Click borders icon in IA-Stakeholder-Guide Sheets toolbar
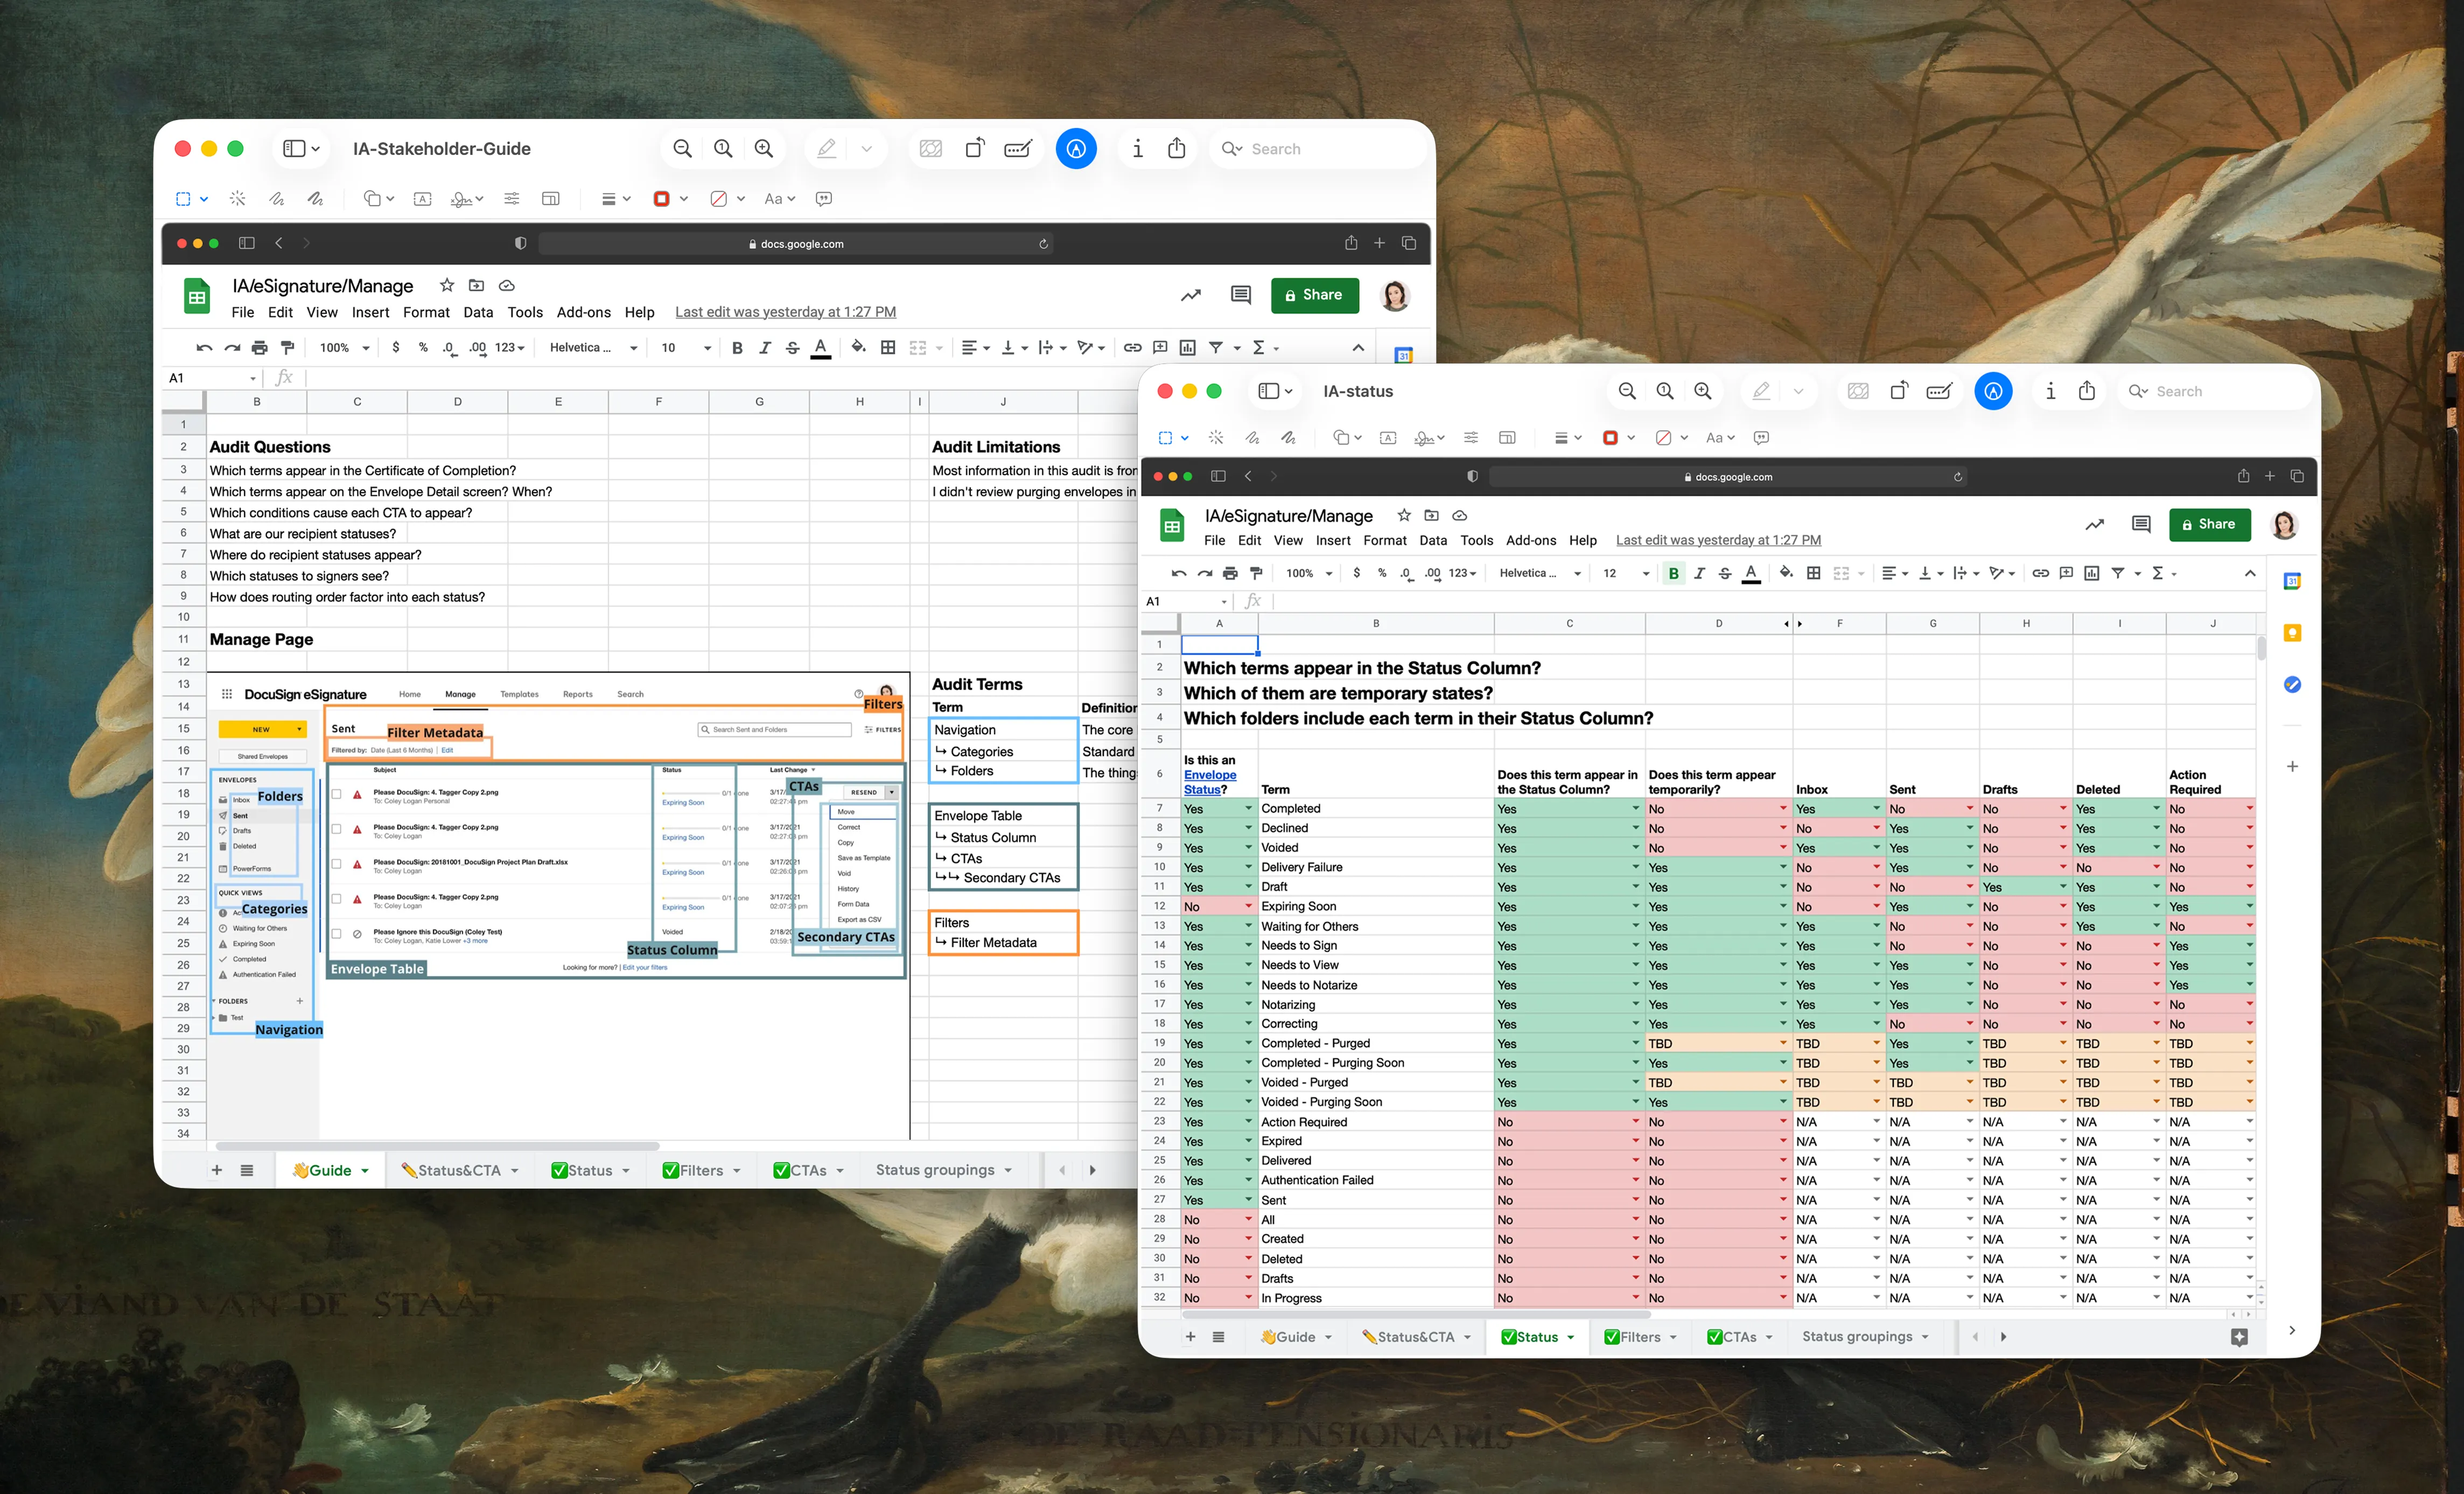2464x1494 pixels. point(888,348)
